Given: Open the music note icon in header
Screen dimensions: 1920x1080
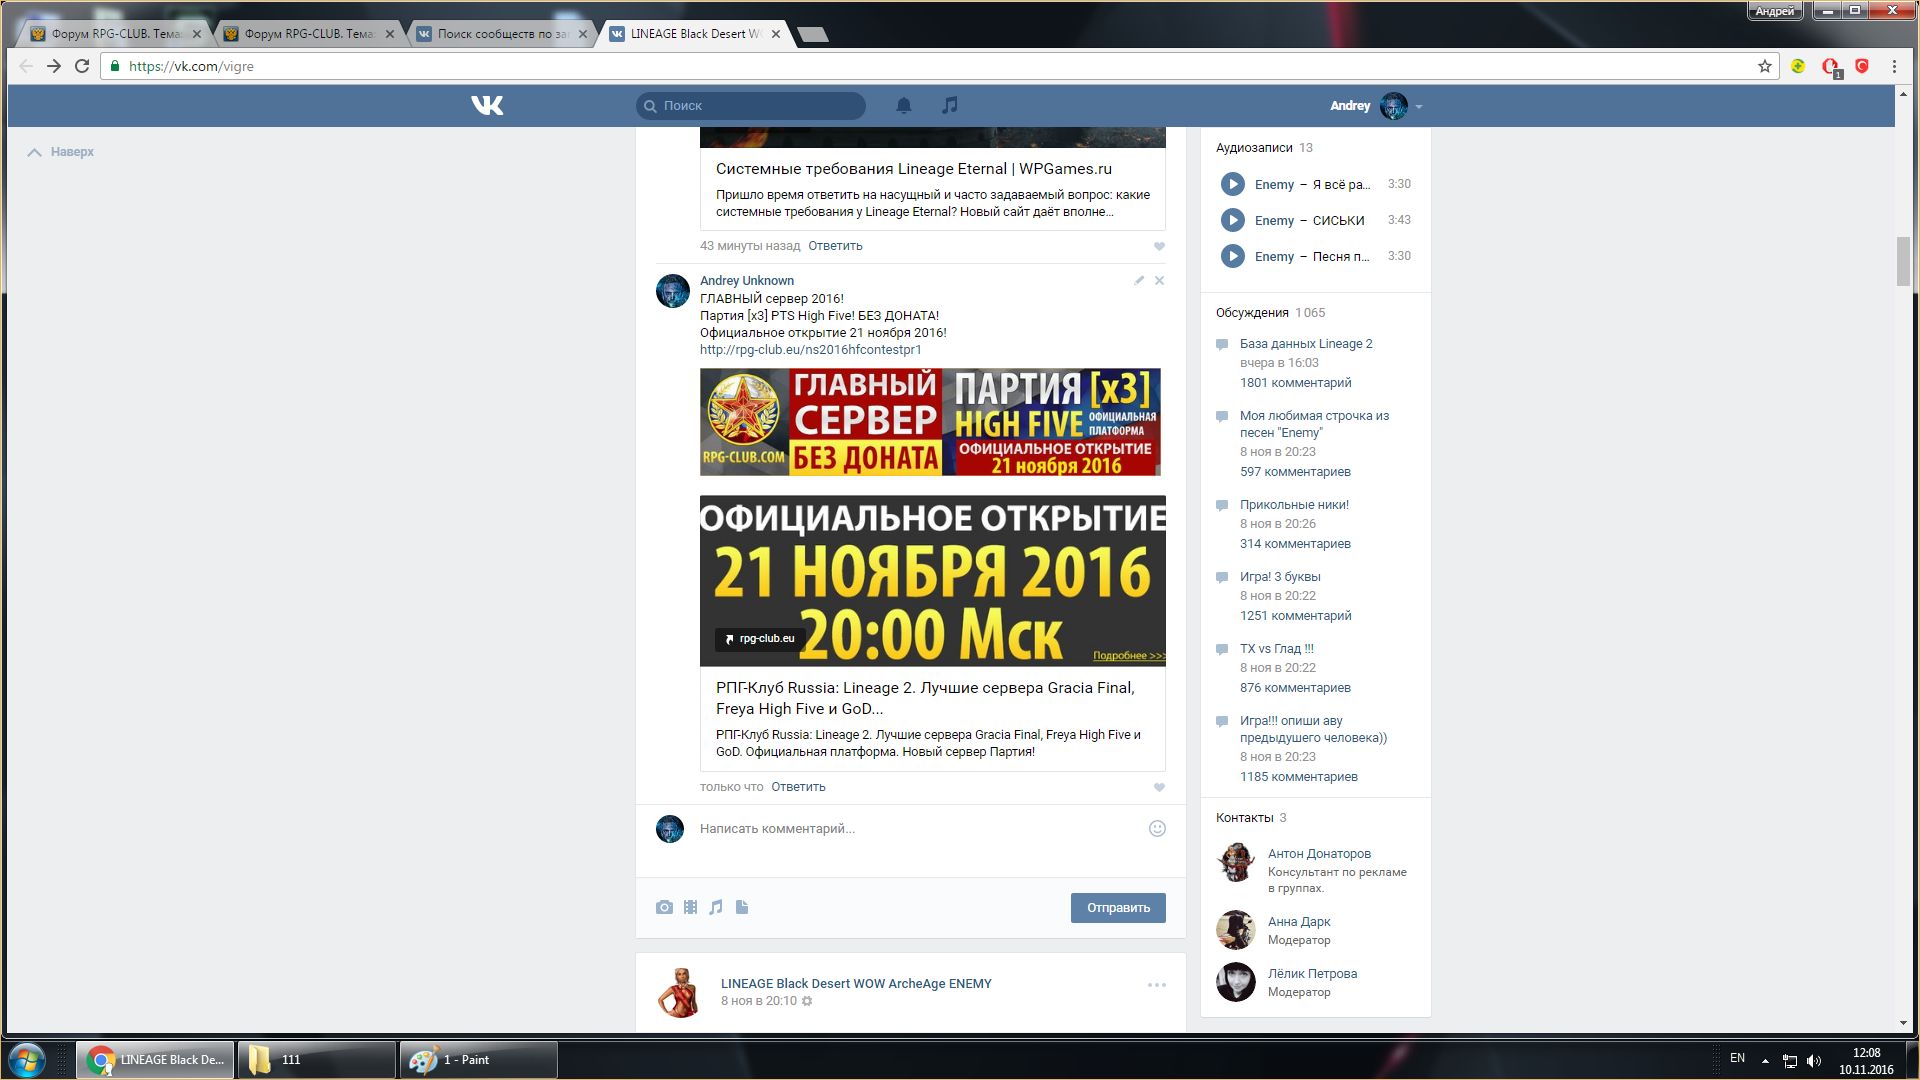Looking at the screenshot, I should tap(950, 105).
